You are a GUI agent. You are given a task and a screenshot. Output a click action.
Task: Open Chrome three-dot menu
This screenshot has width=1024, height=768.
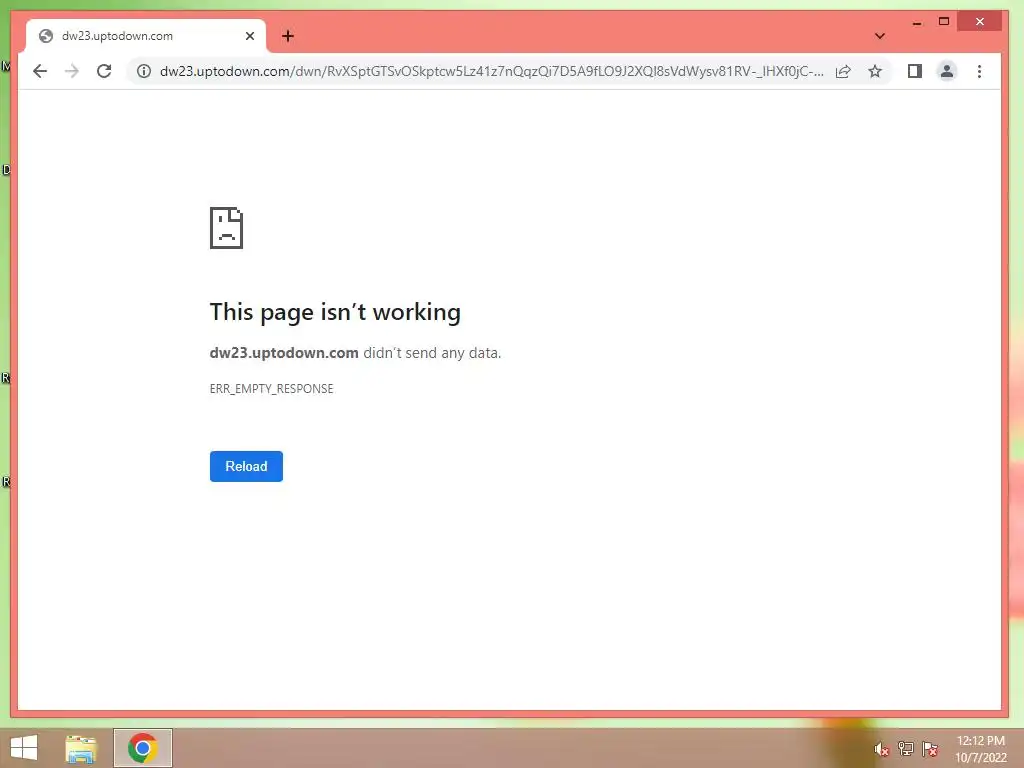979,71
